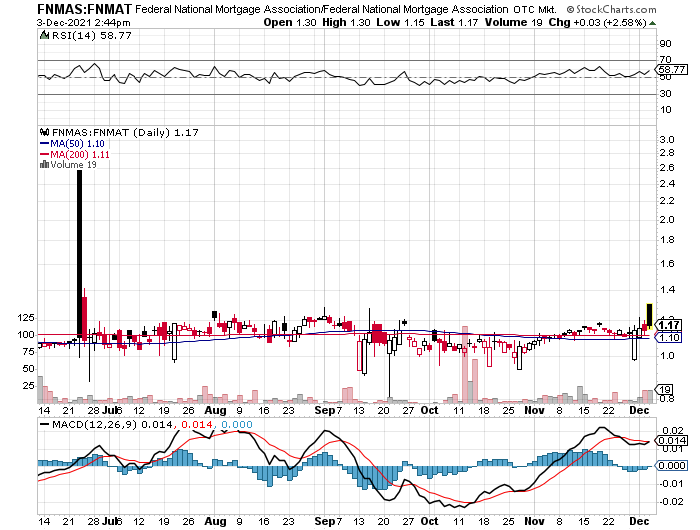This screenshot has width=700, height=530.
Task: Click the black MACD legend line
Action: (44, 425)
